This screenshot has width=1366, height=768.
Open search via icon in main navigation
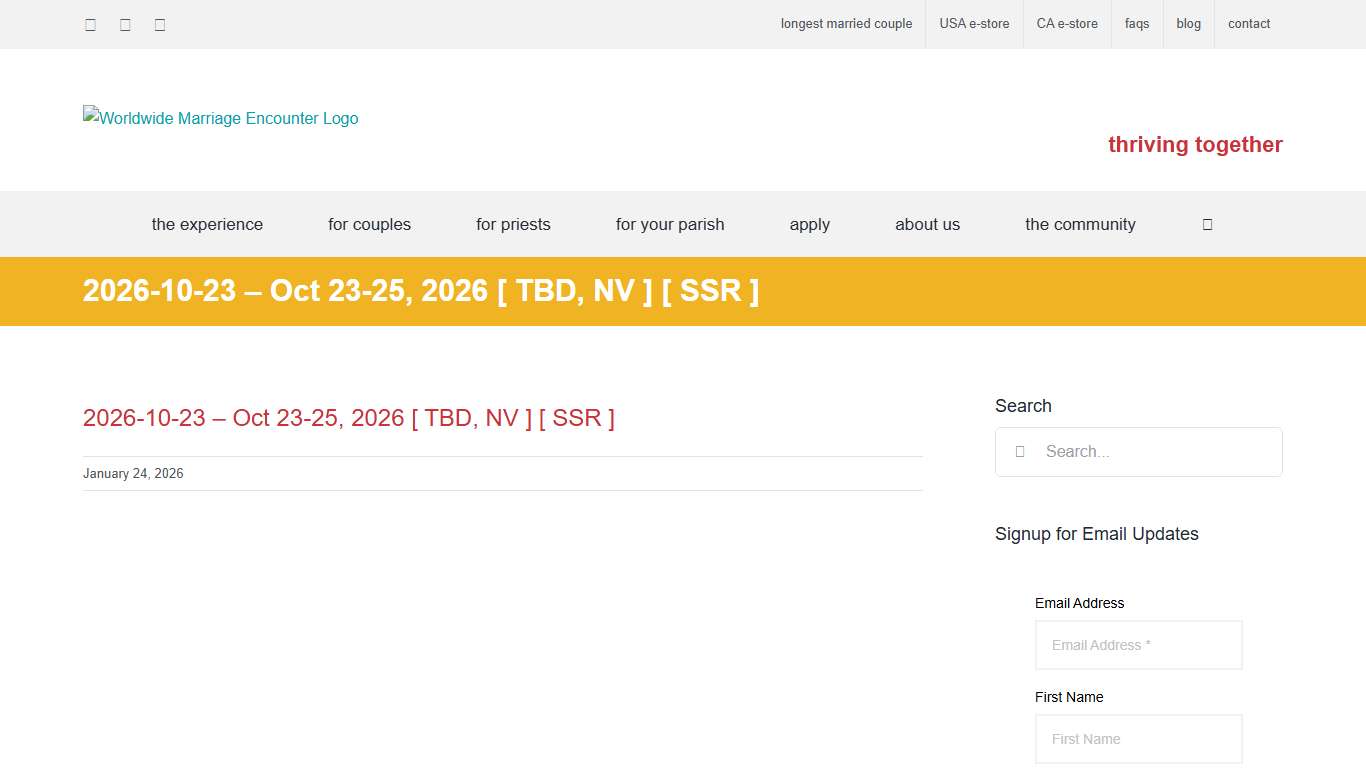tap(1207, 224)
